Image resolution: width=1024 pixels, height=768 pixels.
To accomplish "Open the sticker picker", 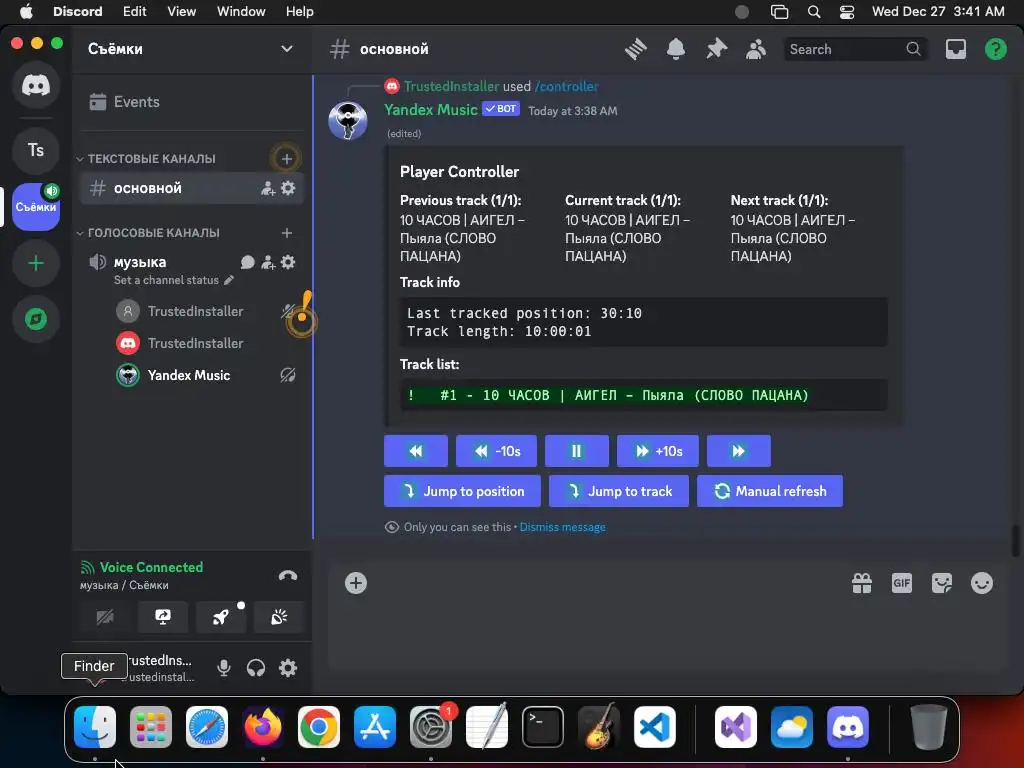I will click(x=942, y=583).
